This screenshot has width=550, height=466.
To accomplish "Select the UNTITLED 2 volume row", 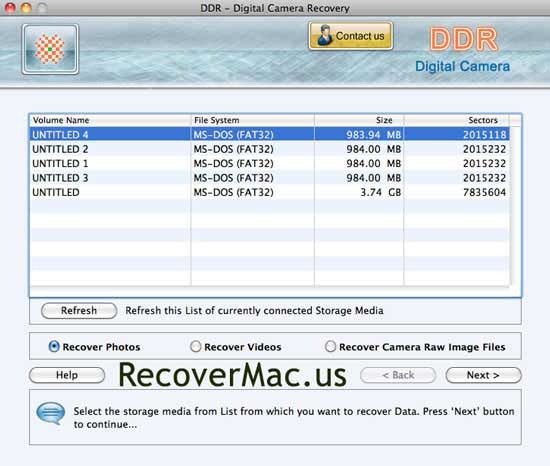I will pos(270,149).
